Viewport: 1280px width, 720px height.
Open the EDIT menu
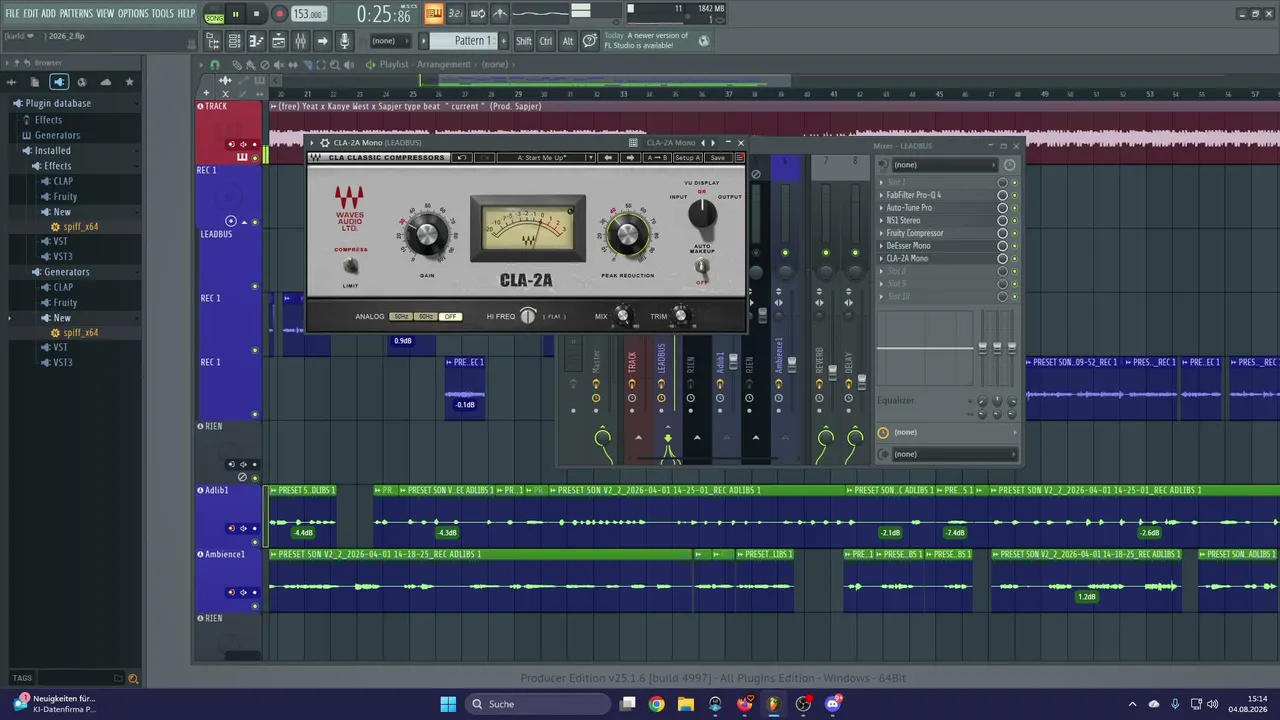point(31,13)
